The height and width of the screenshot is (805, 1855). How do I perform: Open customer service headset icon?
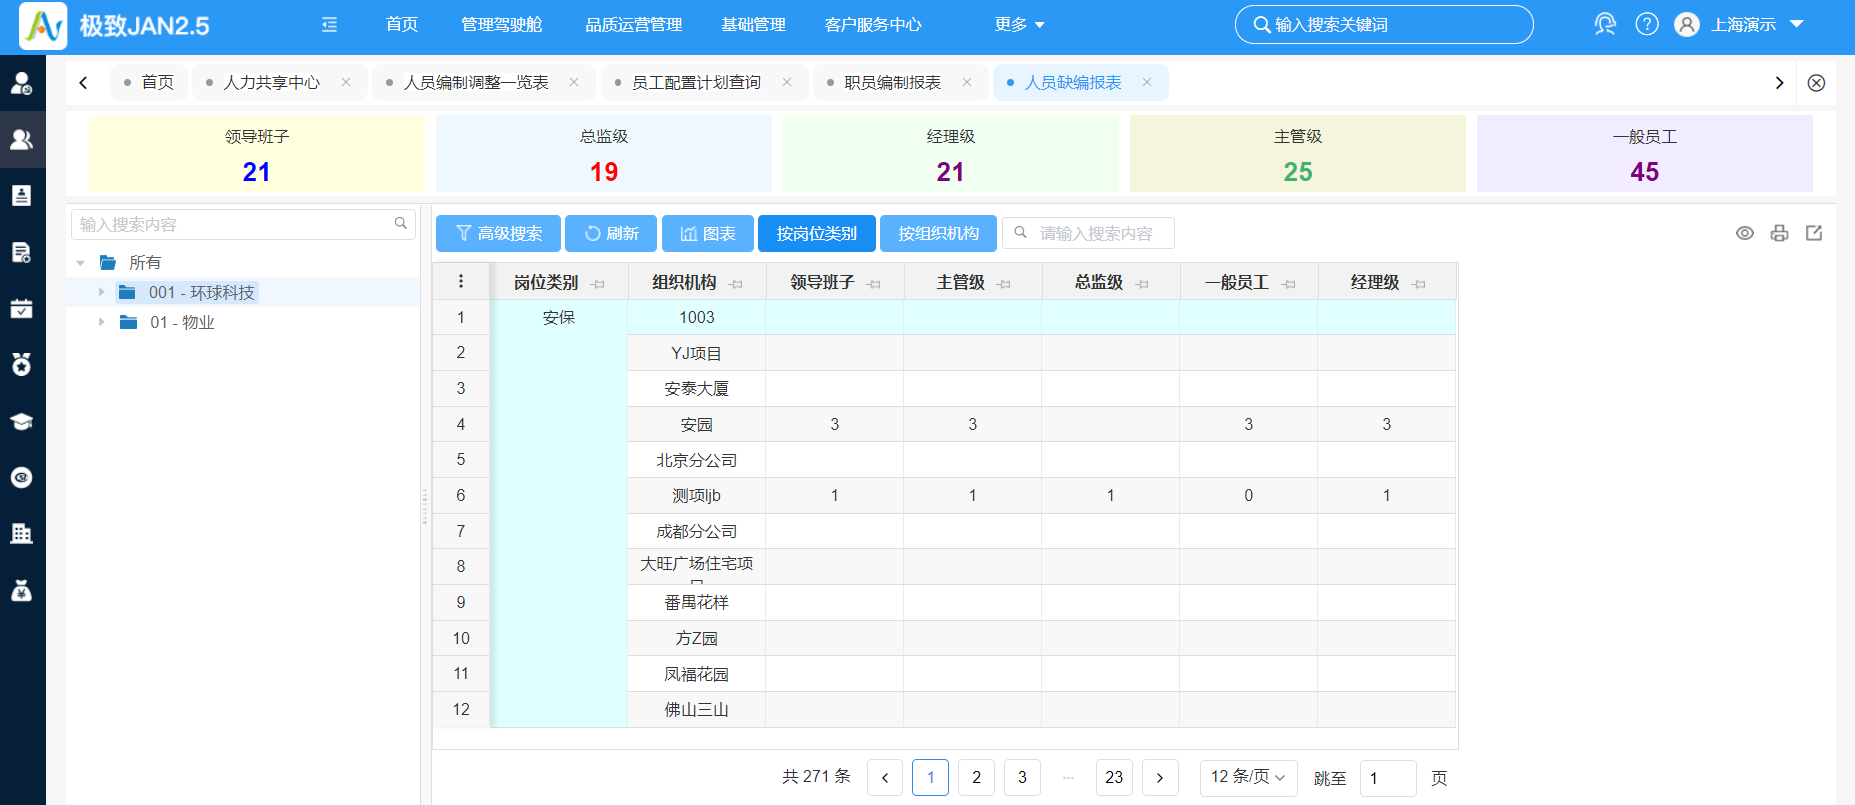pyautogui.click(x=1605, y=24)
